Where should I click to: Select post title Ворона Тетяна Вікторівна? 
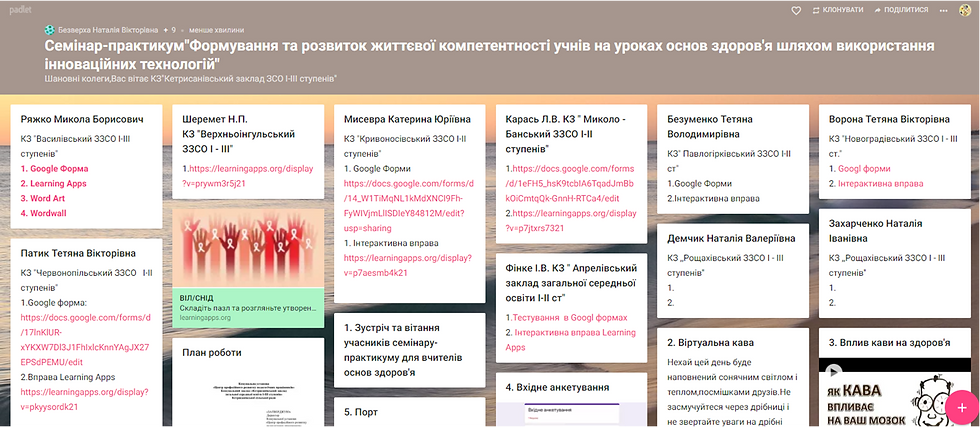tap(889, 119)
